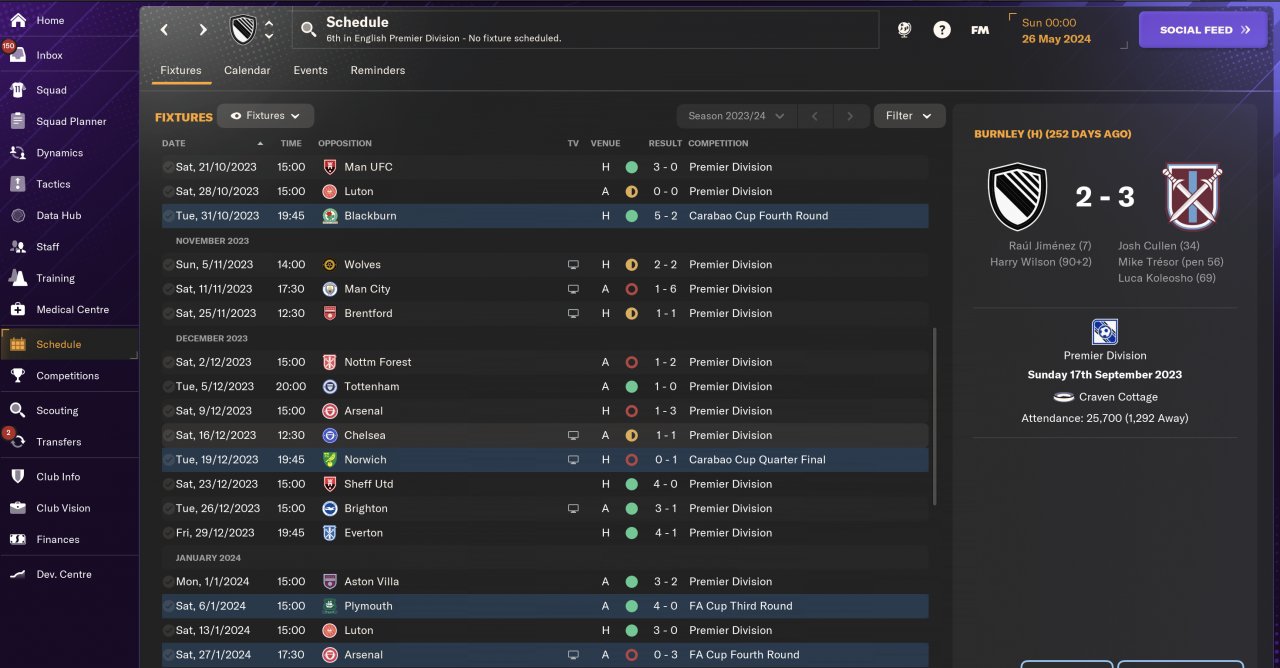Click the help question mark icon
This screenshot has height=668, width=1280.
942,30
